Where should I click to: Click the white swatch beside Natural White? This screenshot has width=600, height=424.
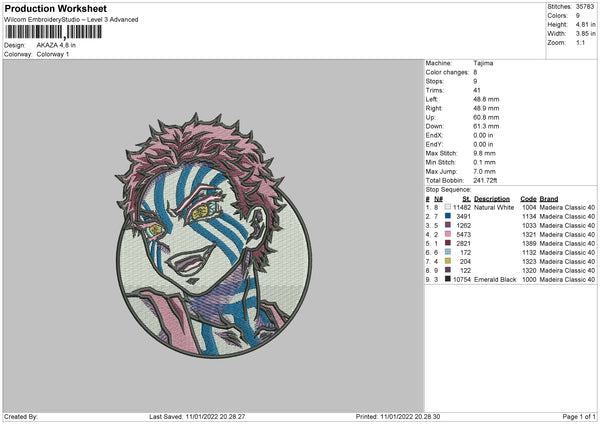tap(448, 207)
